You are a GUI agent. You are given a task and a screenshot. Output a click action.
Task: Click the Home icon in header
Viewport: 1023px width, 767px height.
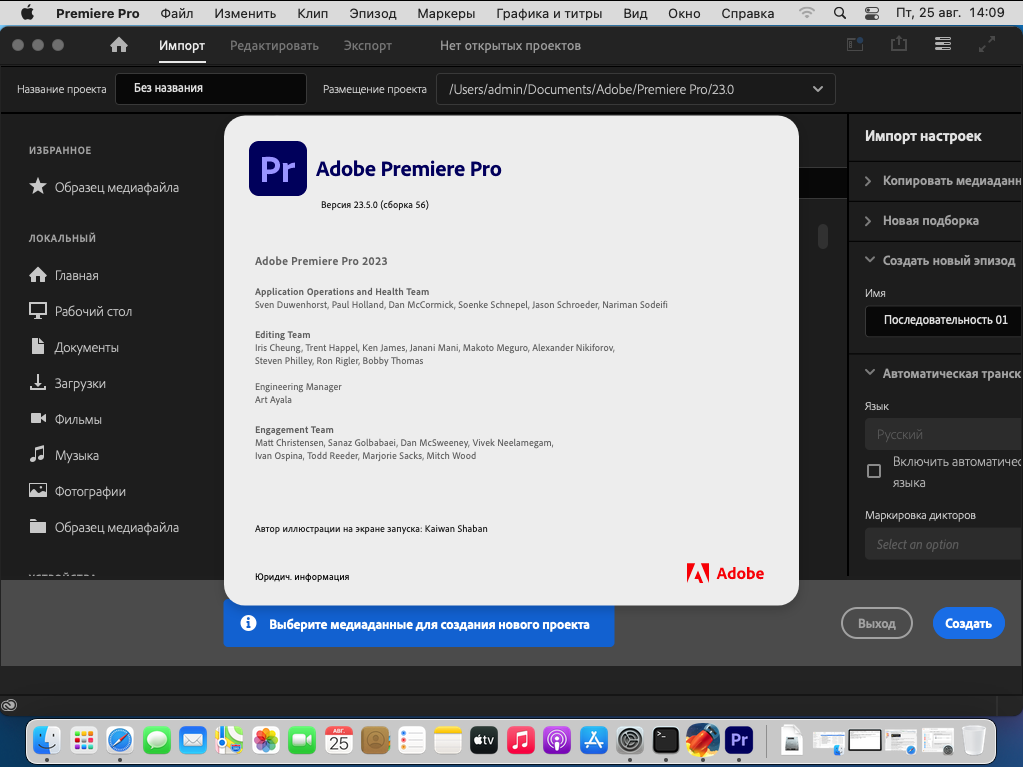119,45
